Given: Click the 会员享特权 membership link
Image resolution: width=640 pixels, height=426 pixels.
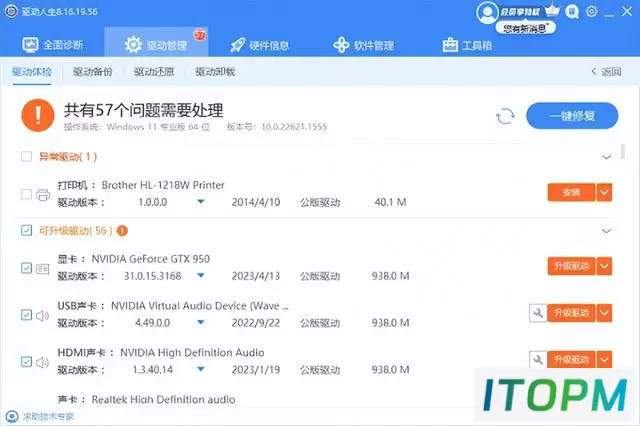Looking at the screenshot, I should [x=520, y=12].
